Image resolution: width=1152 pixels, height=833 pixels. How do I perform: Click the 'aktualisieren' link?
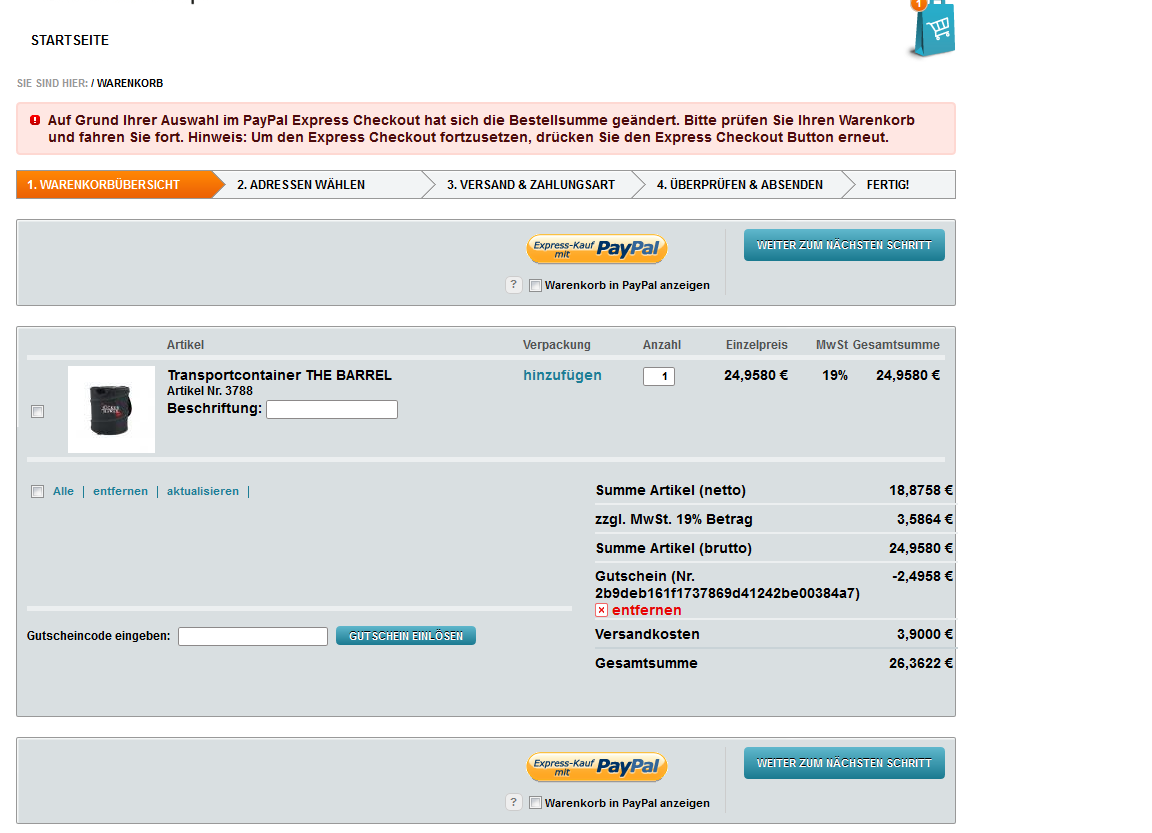point(203,491)
